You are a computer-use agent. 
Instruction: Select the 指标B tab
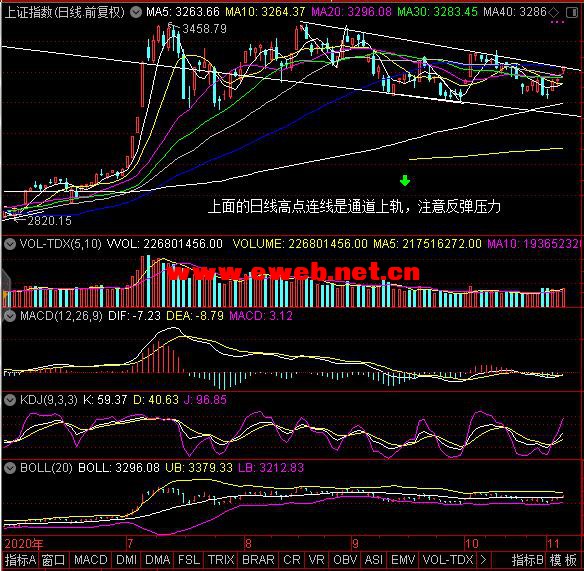528,560
